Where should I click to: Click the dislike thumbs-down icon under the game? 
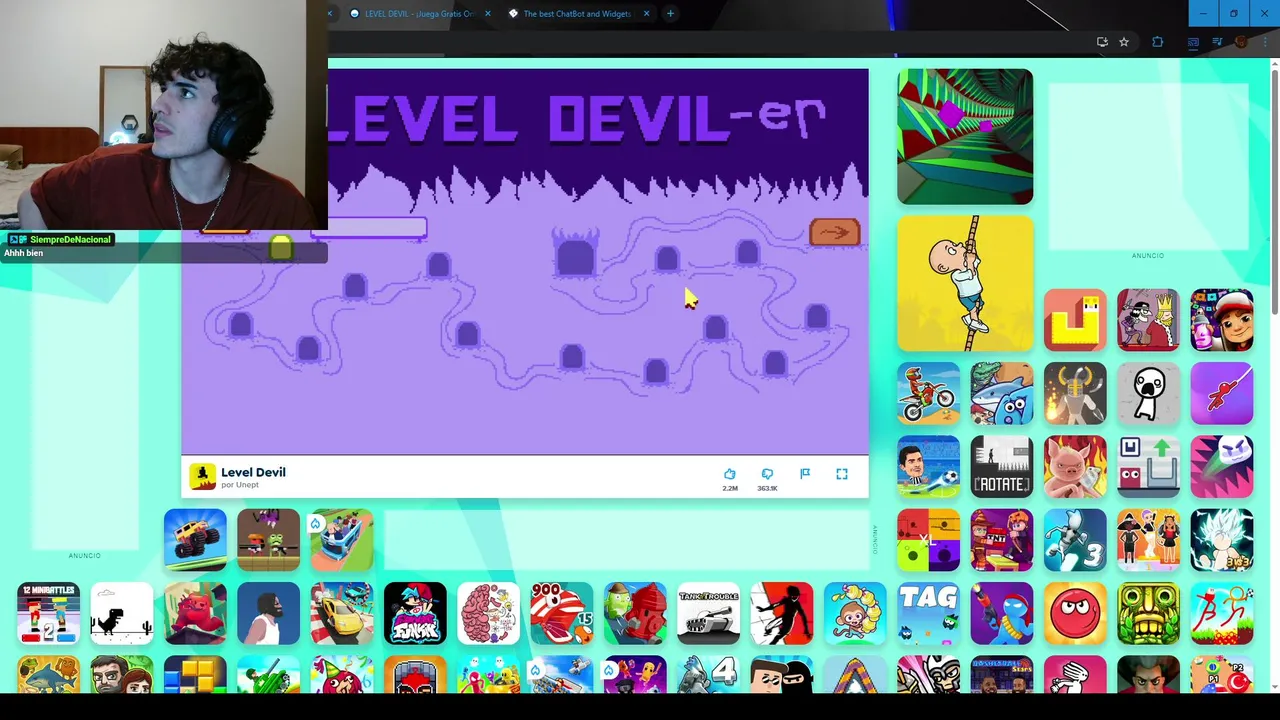pos(767,474)
